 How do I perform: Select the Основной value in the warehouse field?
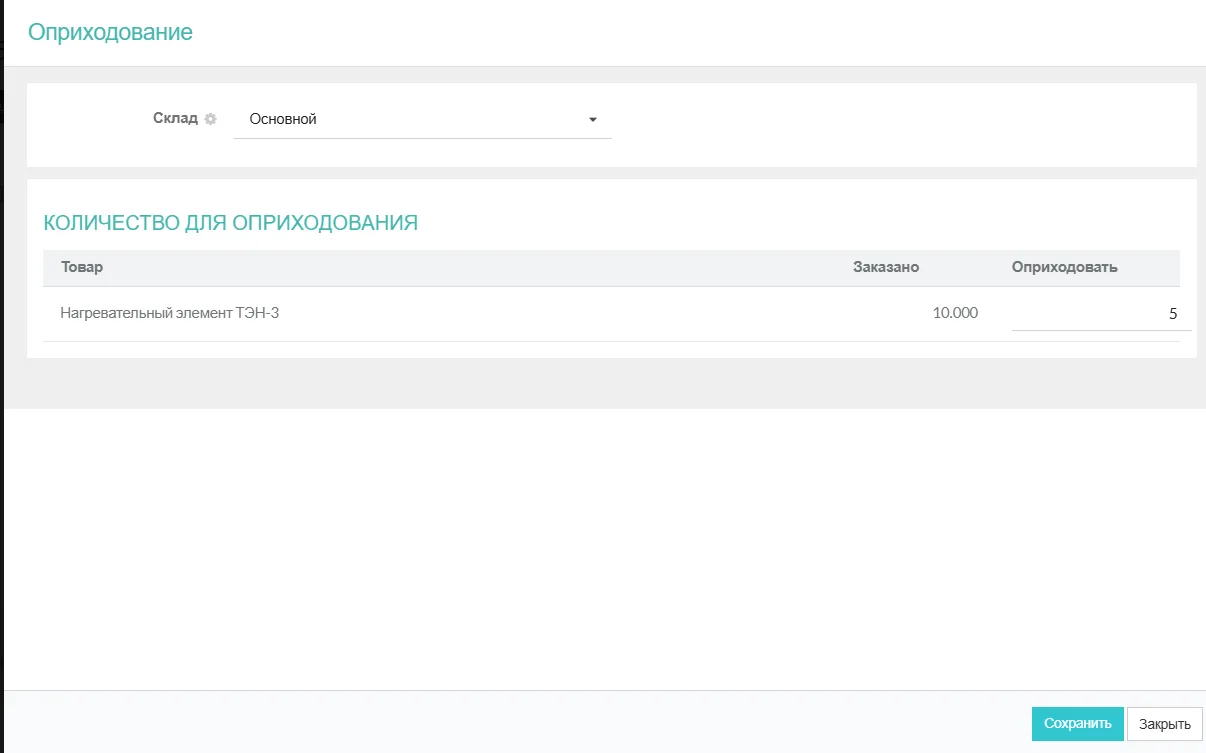[283, 119]
